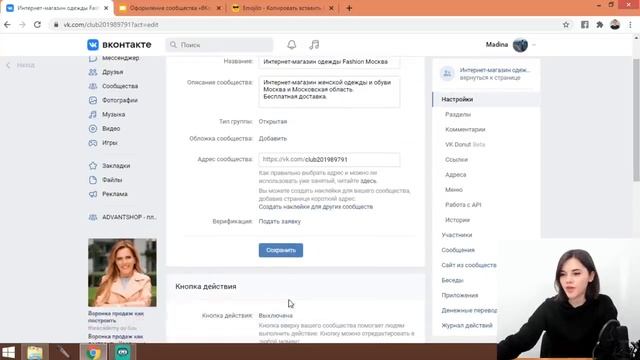Return to community page link

point(490,78)
